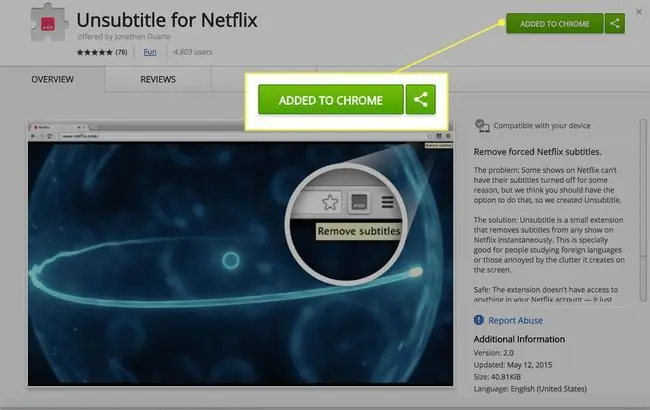Open the Reviews tab
Image resolution: width=650 pixels, height=410 pixels.
[158, 79]
